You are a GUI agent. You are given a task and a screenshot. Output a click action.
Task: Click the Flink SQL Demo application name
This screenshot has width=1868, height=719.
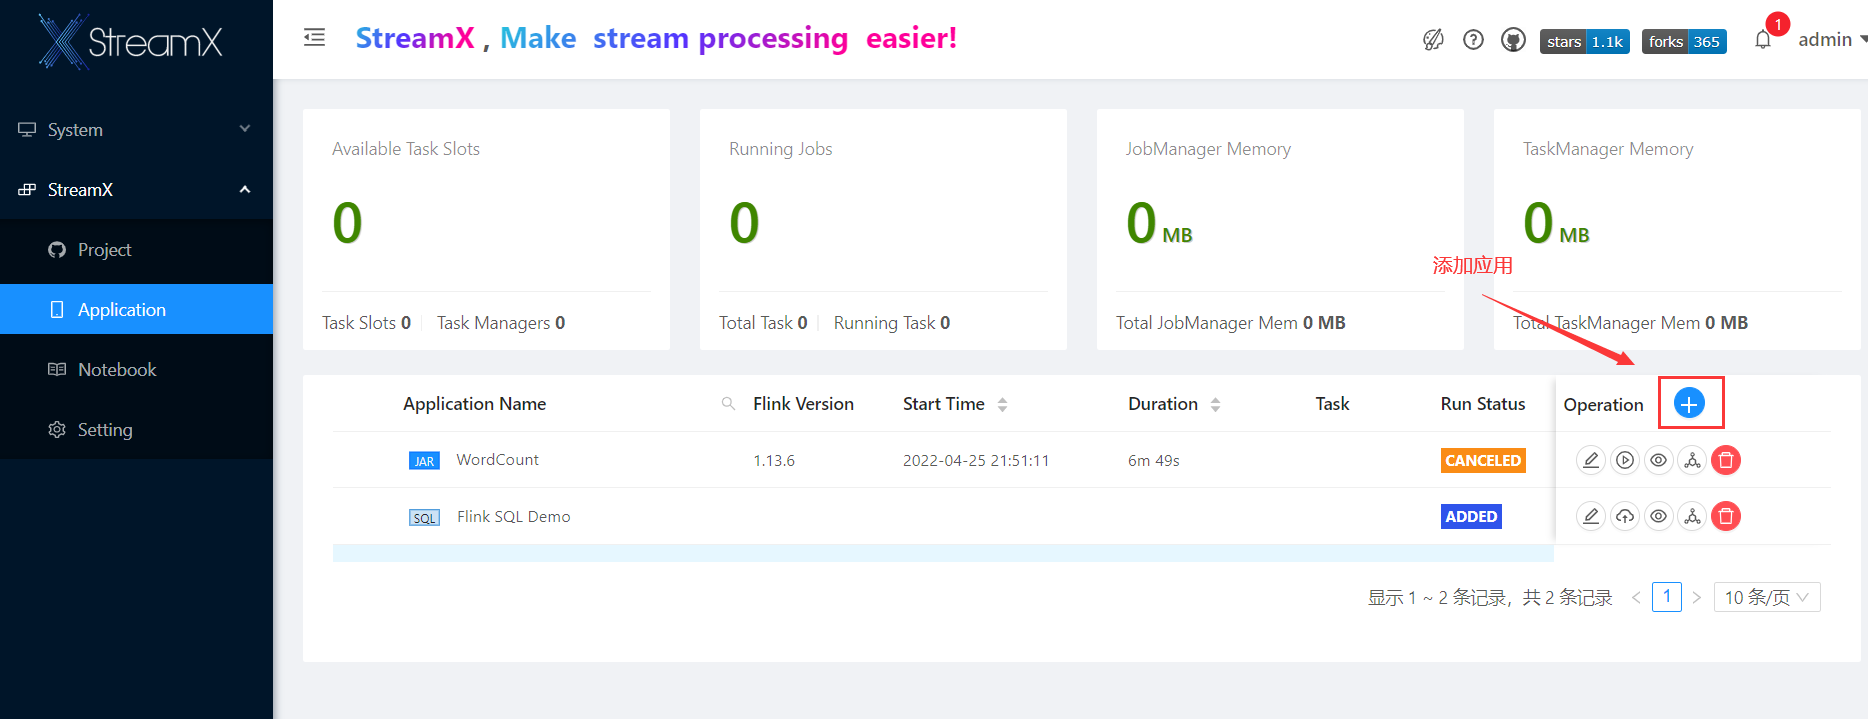tap(514, 516)
